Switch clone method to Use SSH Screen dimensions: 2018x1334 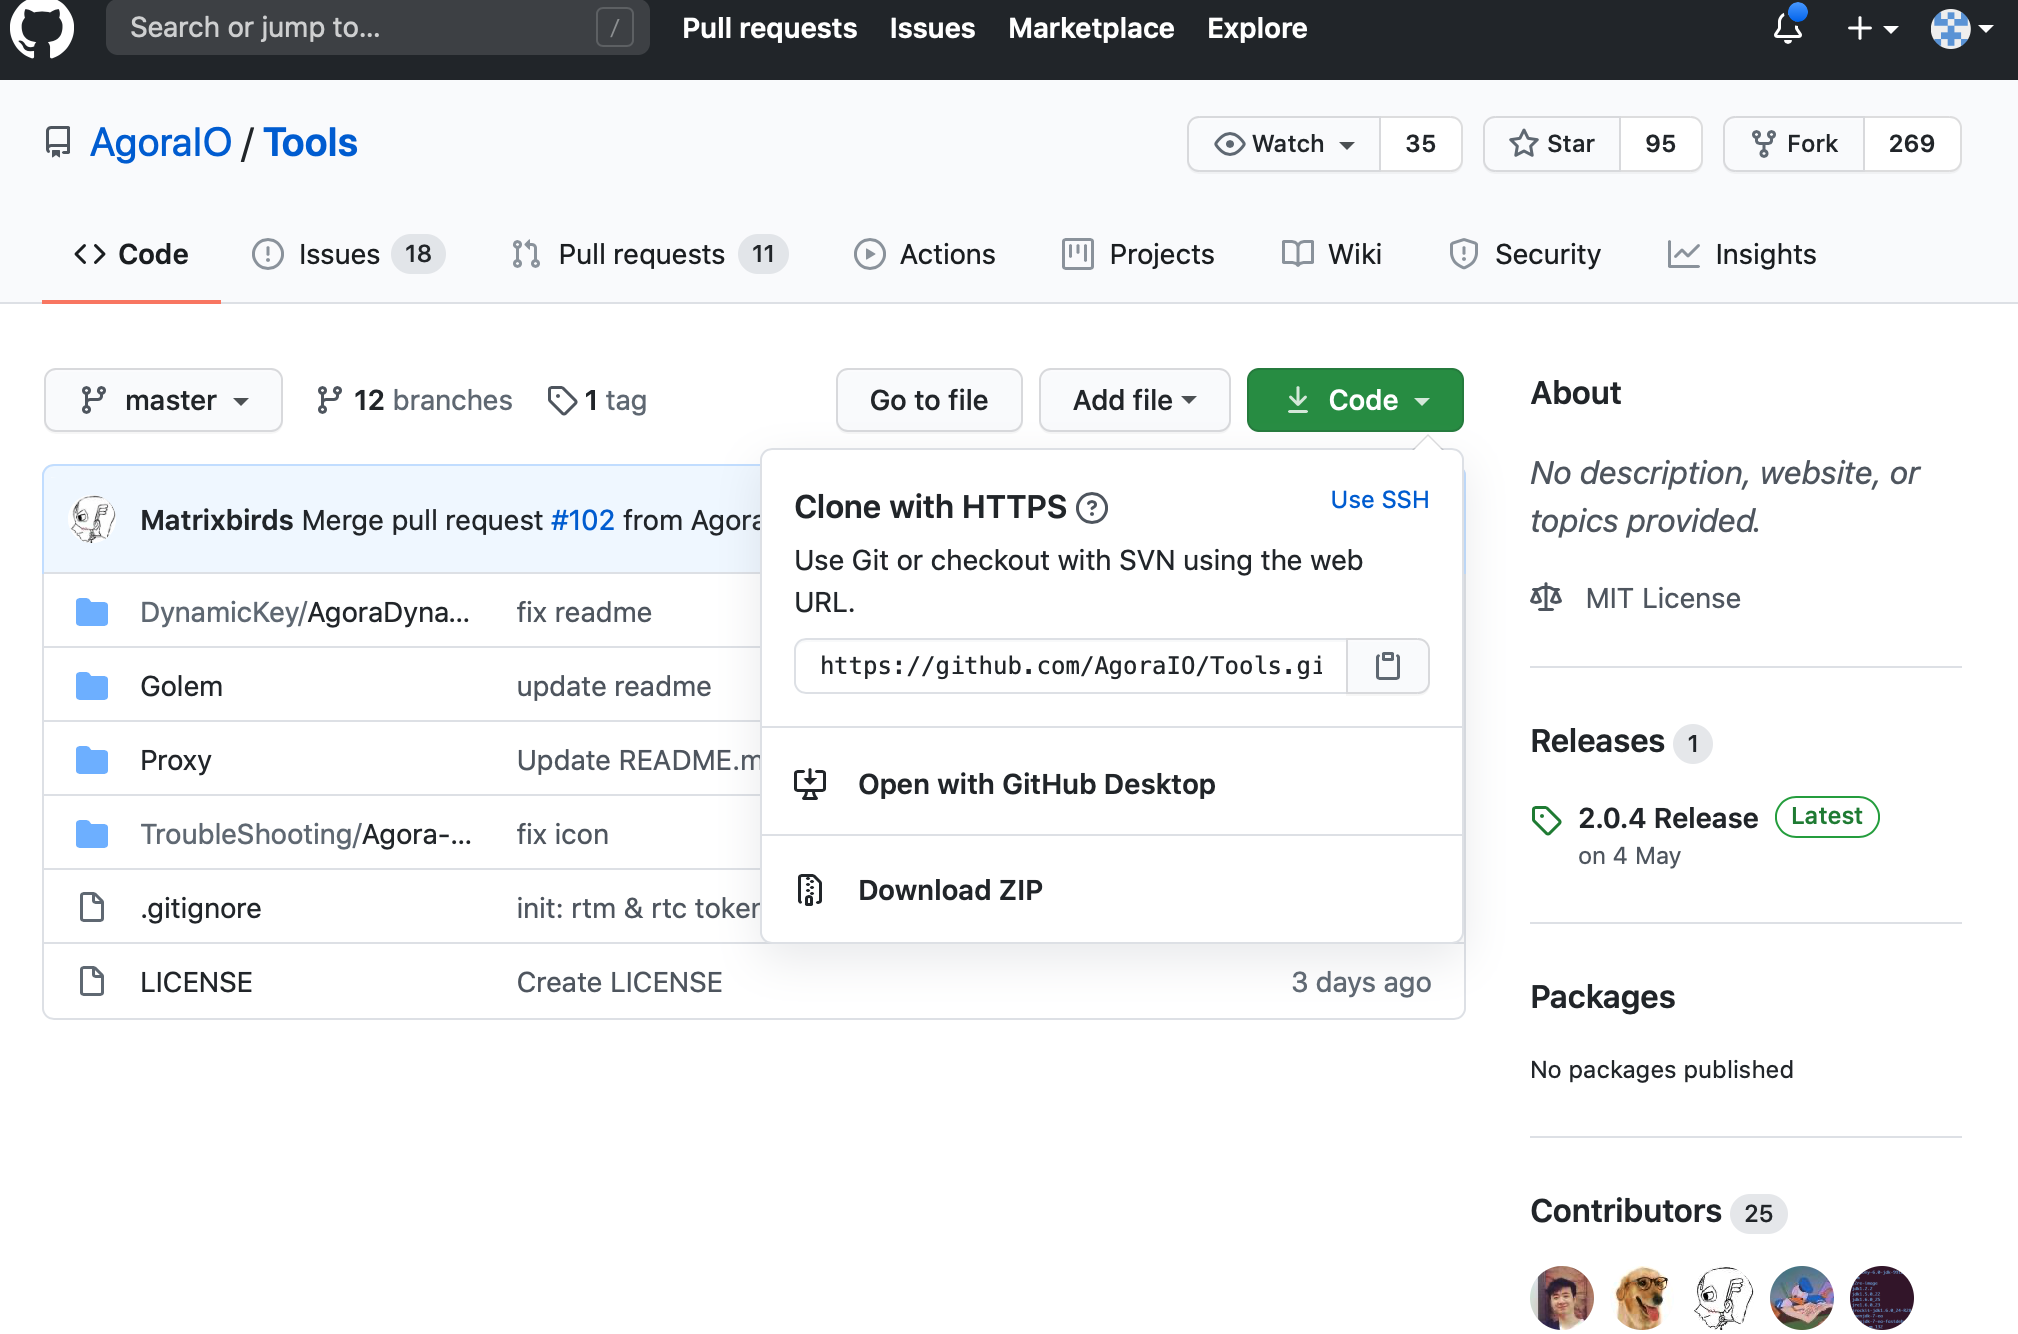click(1379, 500)
